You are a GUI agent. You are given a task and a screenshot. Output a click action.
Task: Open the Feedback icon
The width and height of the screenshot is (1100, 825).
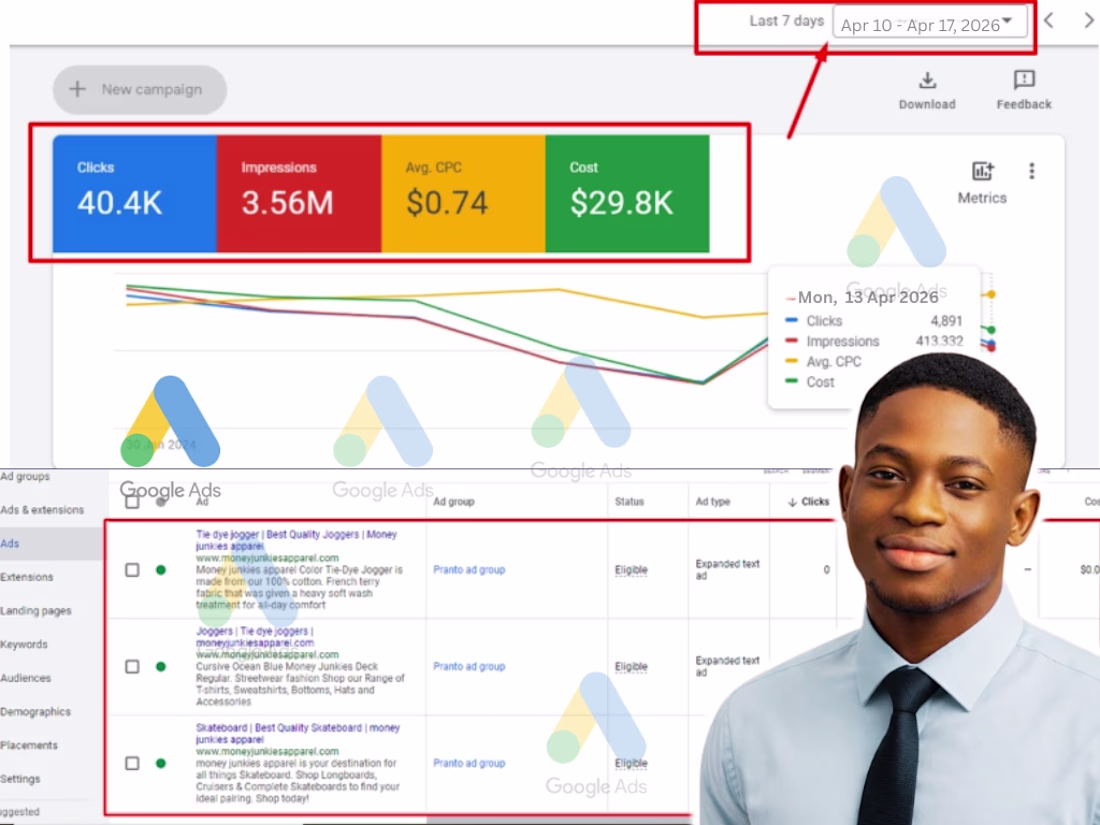click(1024, 79)
